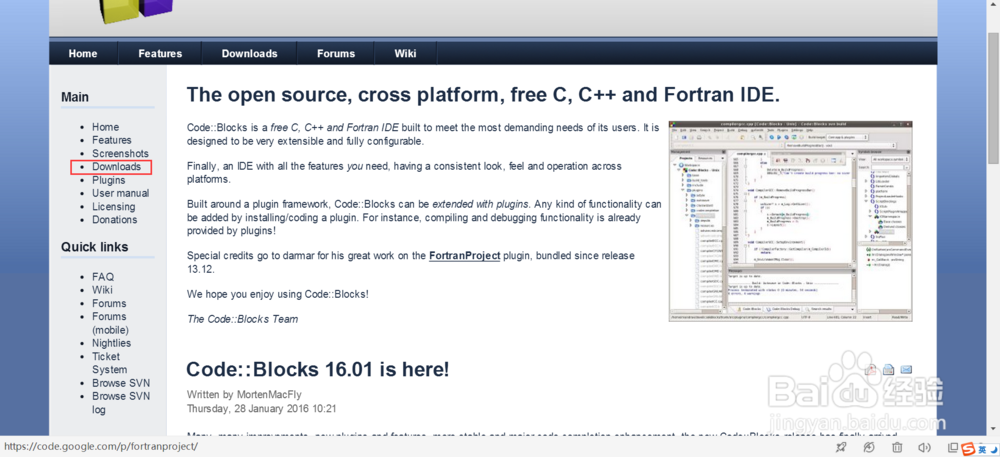The image size is (1000, 457).
Task: Click the Sogou input method S icon
Action: 968,448
